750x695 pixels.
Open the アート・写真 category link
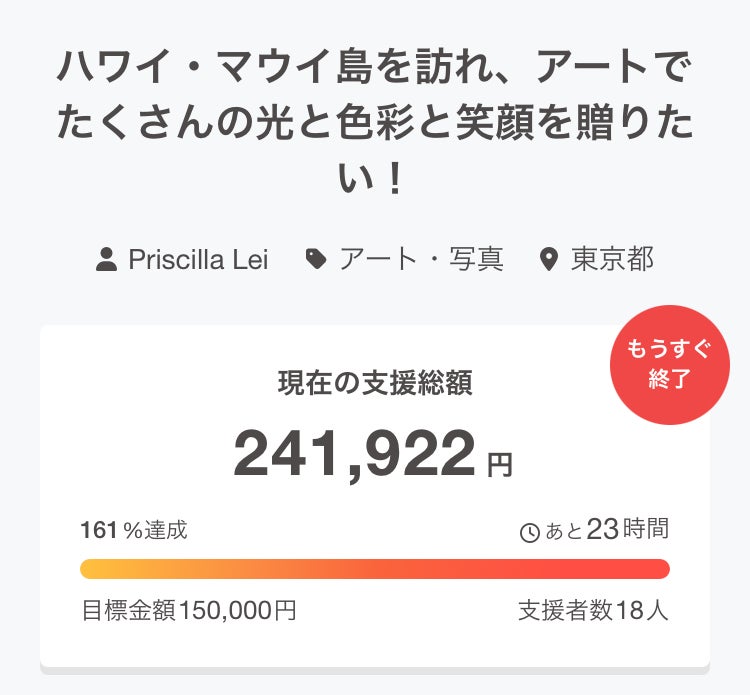tap(420, 260)
